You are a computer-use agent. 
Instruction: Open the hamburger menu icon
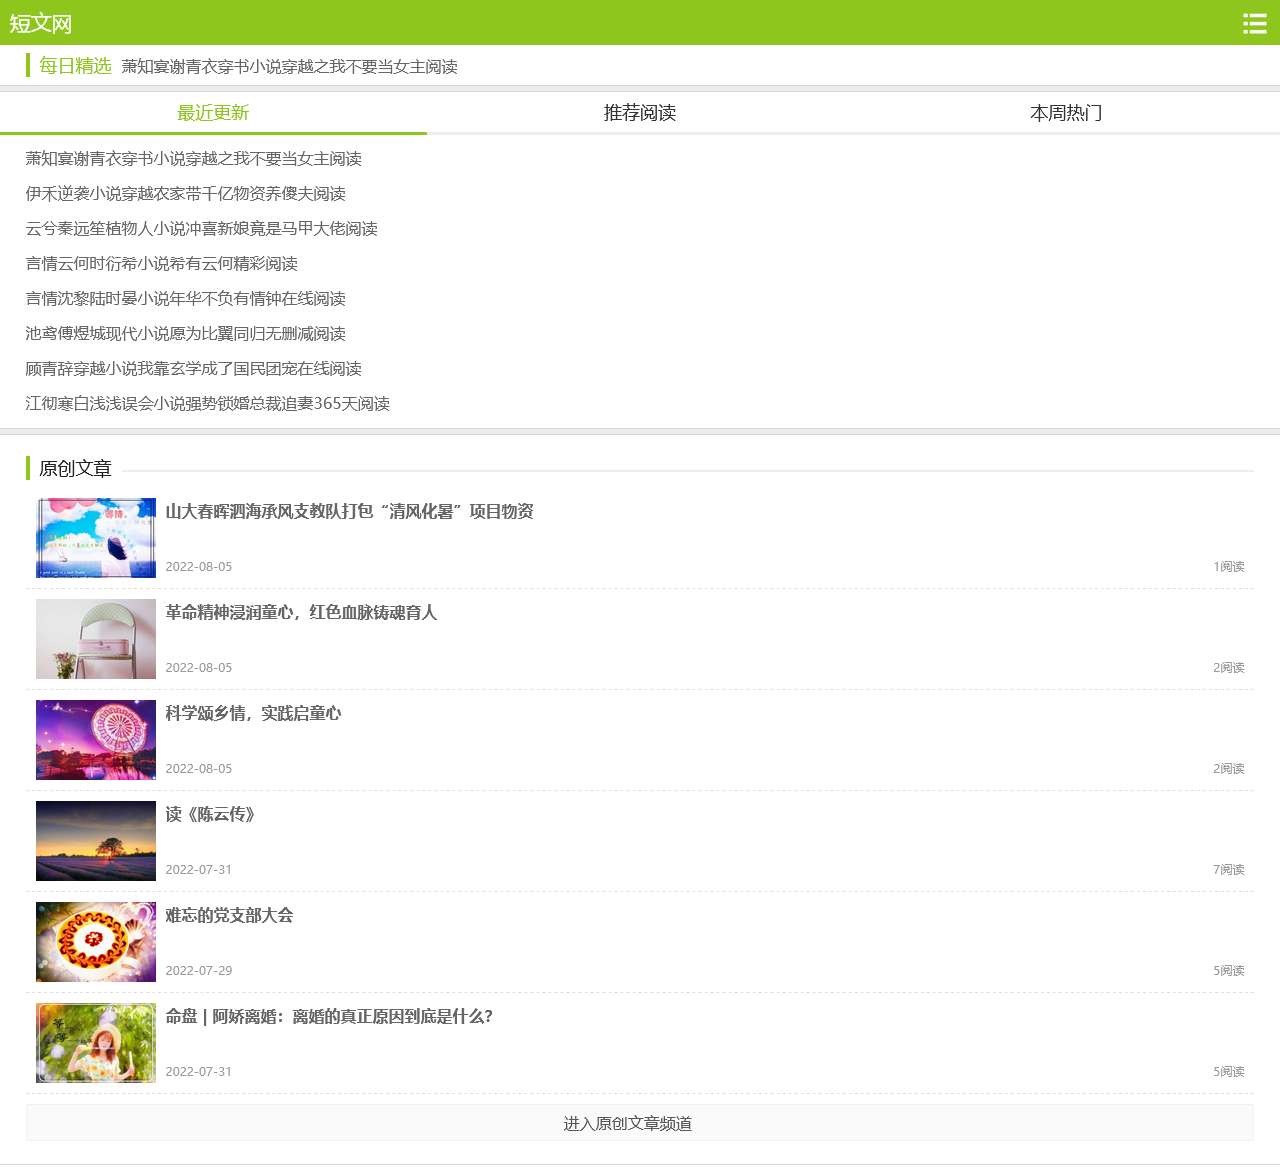1254,23
